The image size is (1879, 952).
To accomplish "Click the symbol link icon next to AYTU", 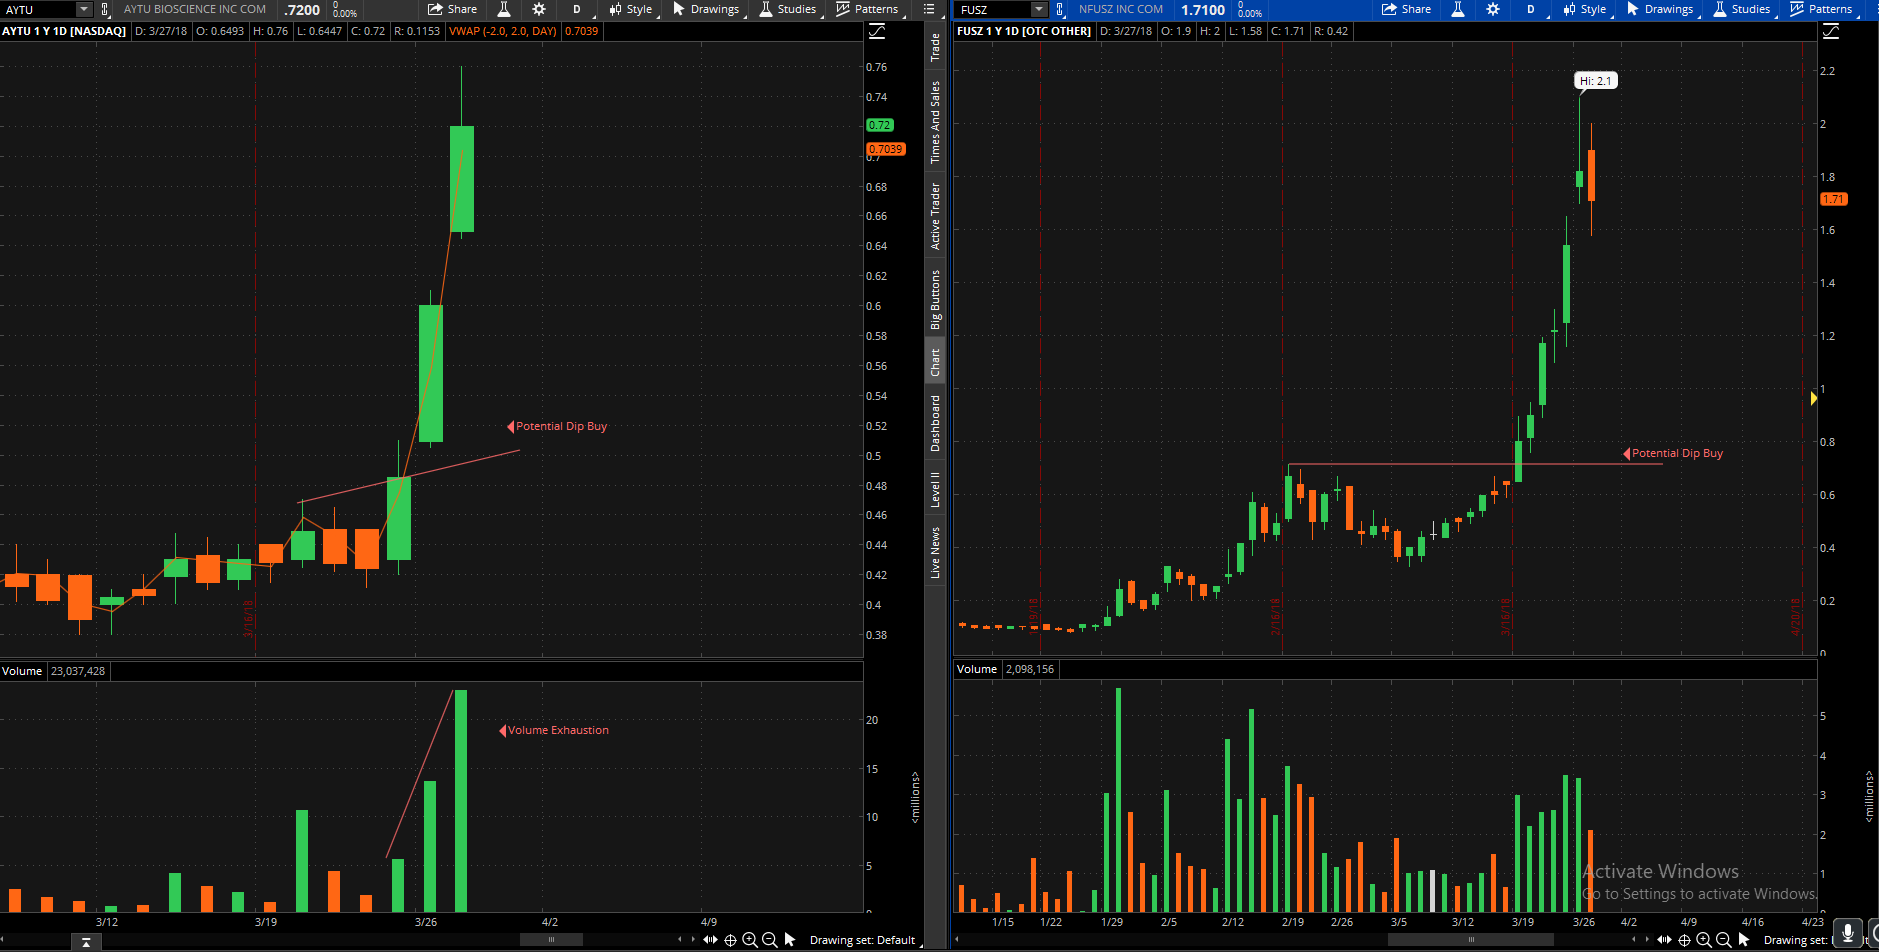I will tap(105, 10).
